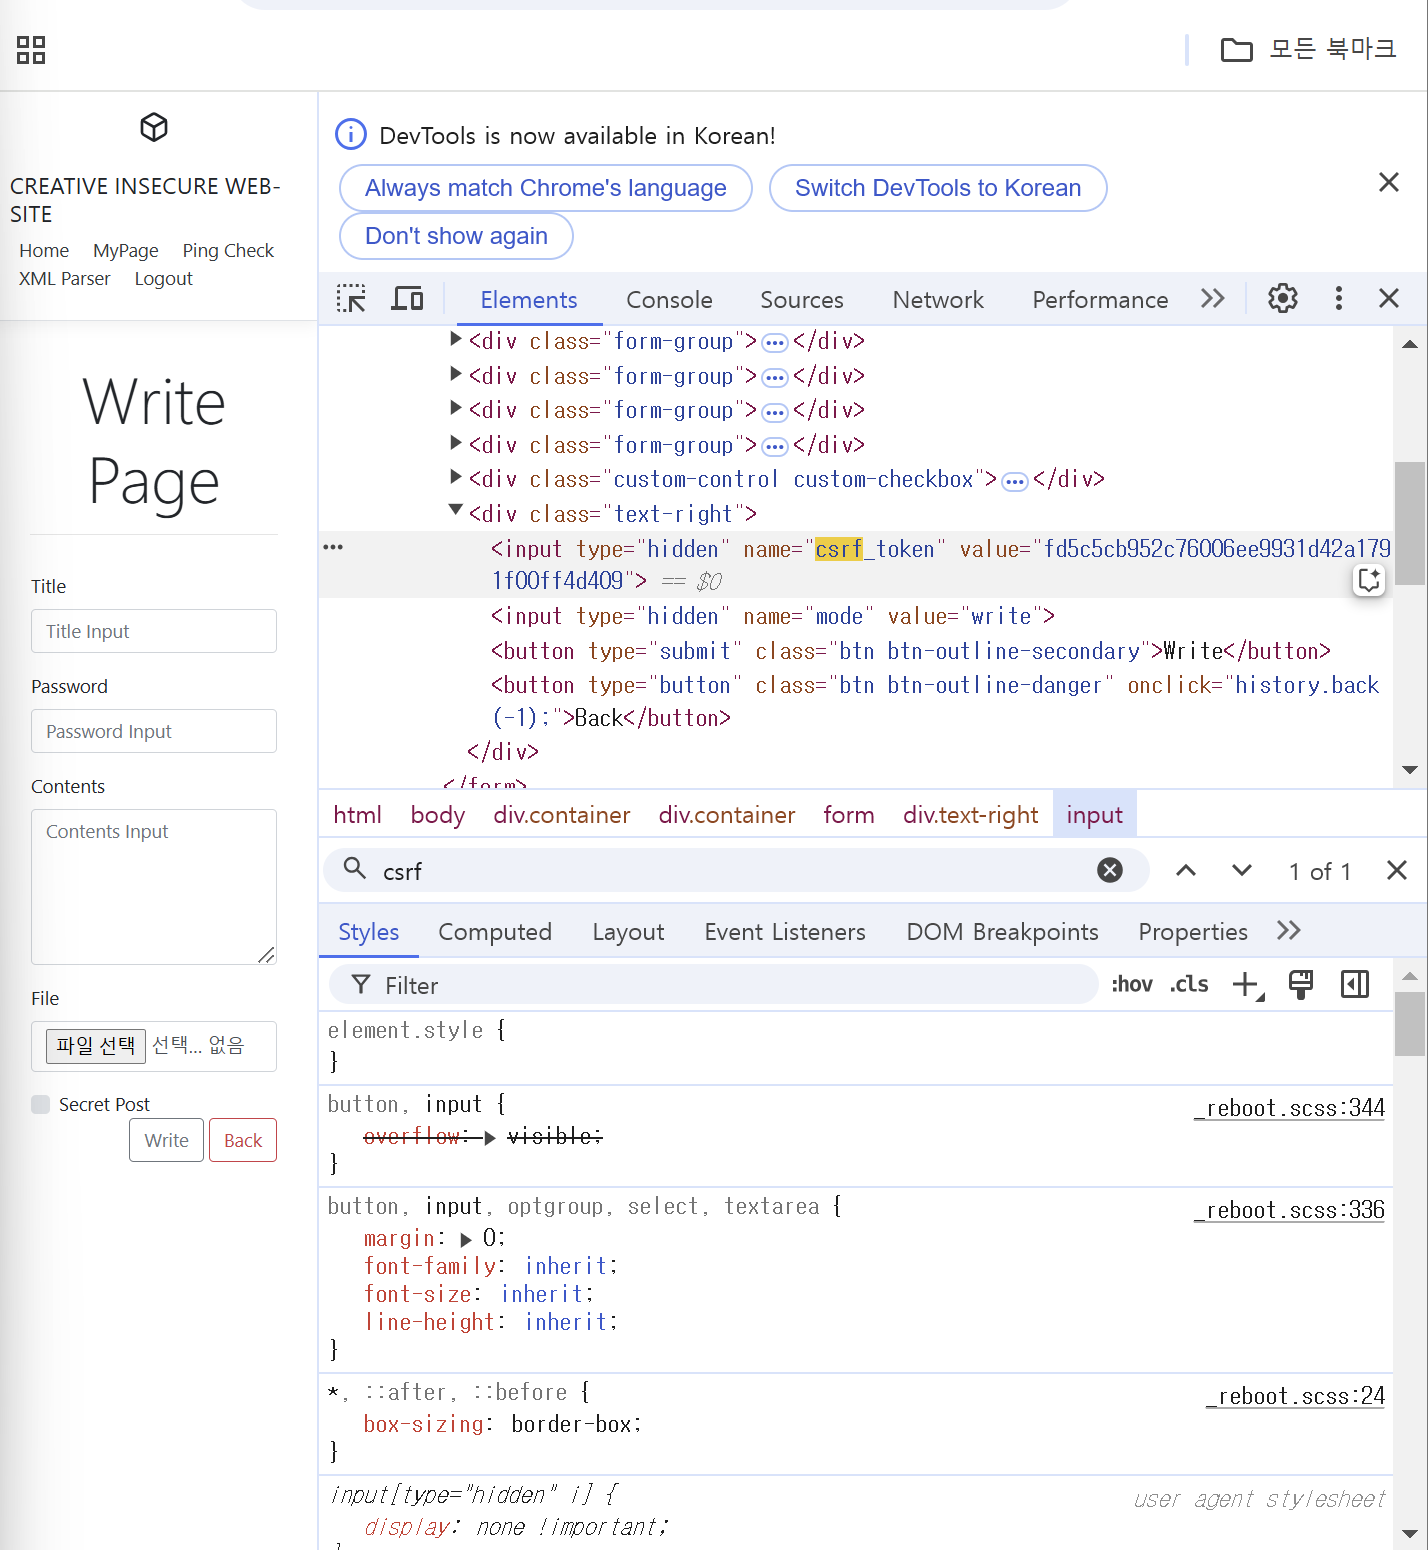Viewport: 1428px width, 1550px height.
Task: Expand the third form-group div
Action: point(456,409)
